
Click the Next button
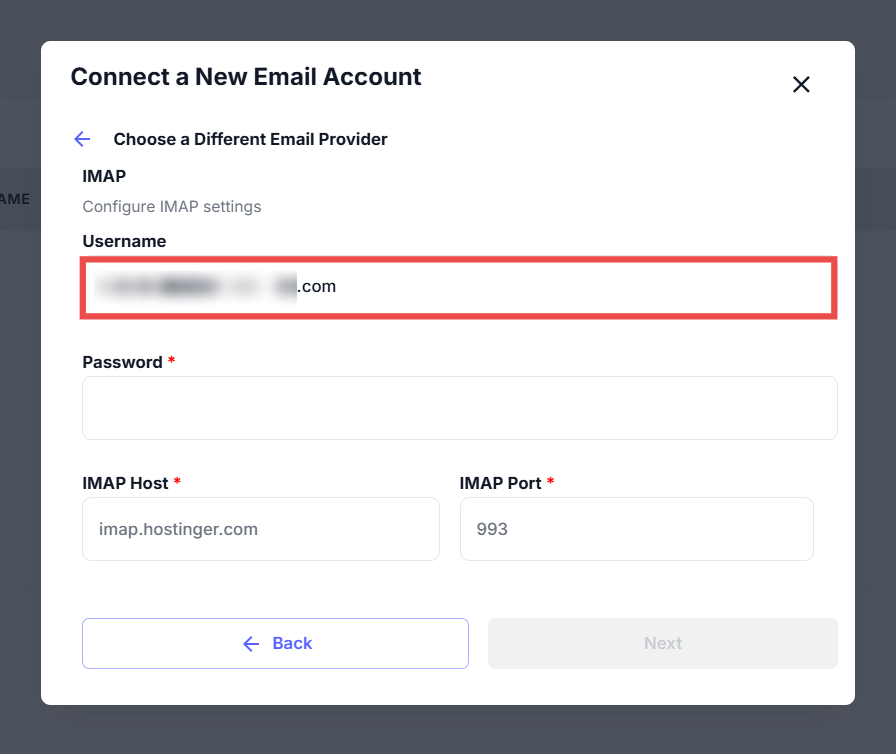coord(662,643)
